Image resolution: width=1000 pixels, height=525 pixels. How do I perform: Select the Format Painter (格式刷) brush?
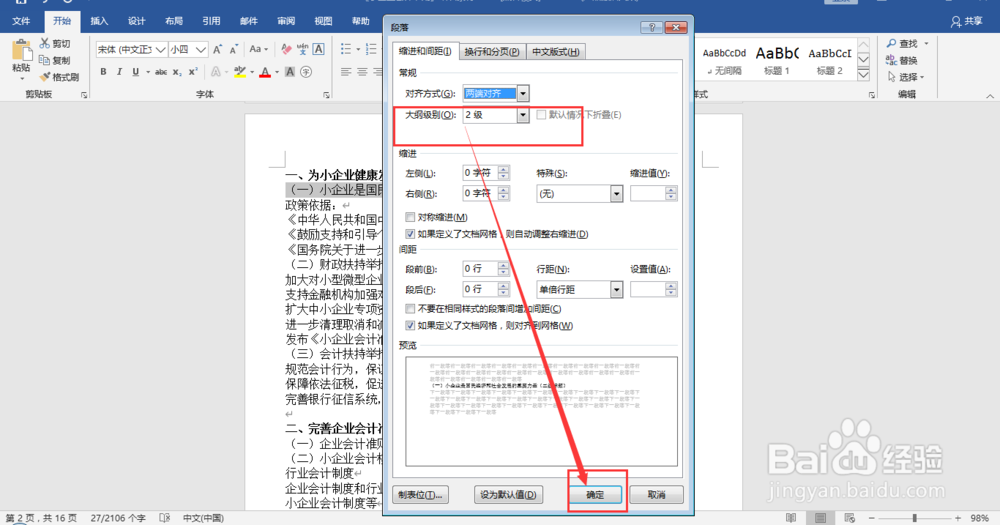[x=45, y=77]
